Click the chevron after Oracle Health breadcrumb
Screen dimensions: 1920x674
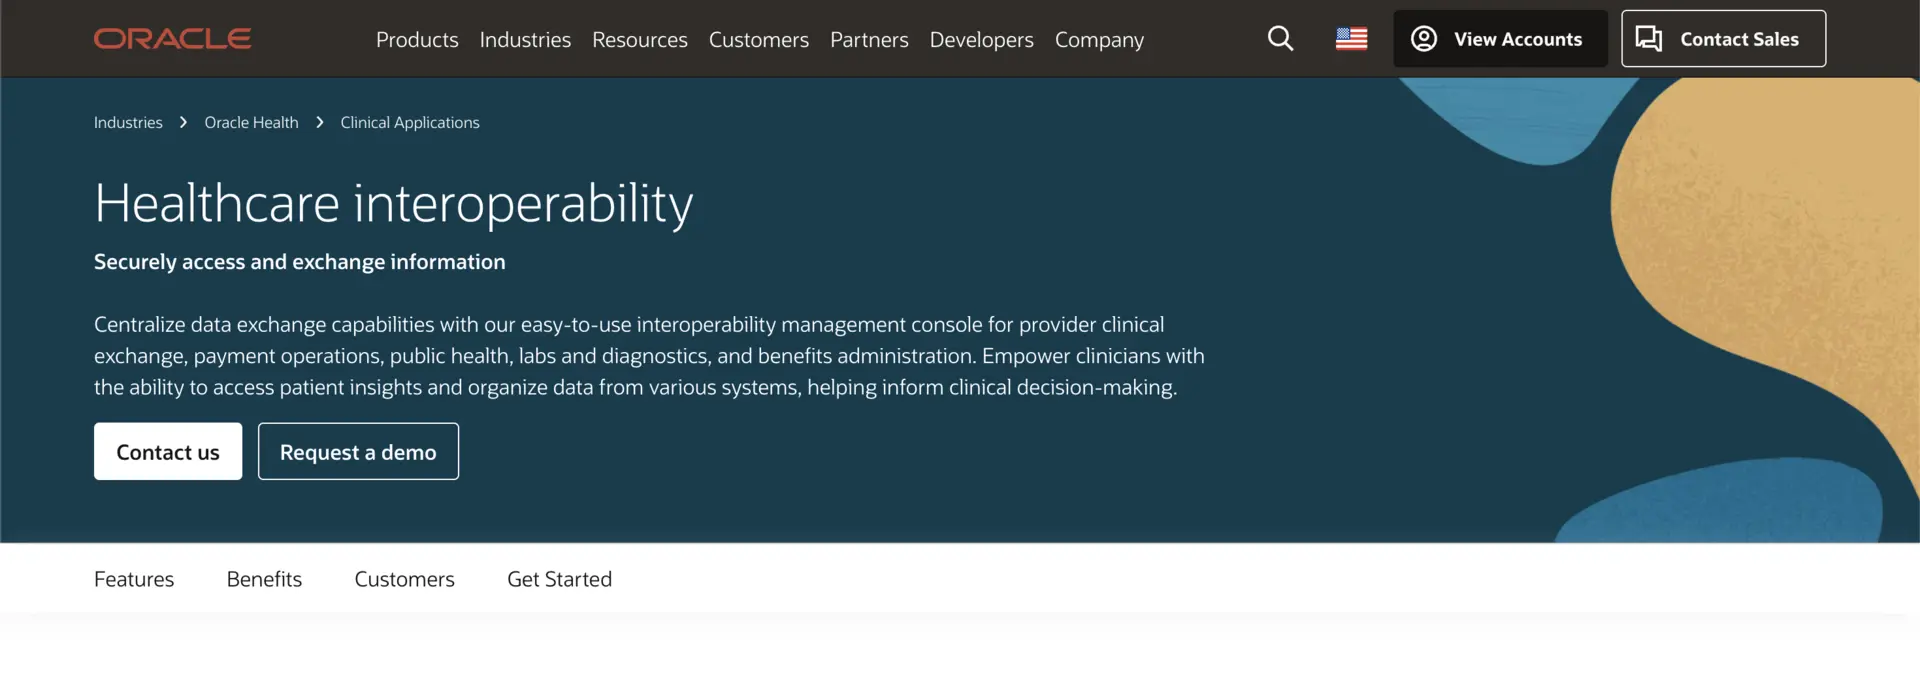pyautogui.click(x=319, y=121)
